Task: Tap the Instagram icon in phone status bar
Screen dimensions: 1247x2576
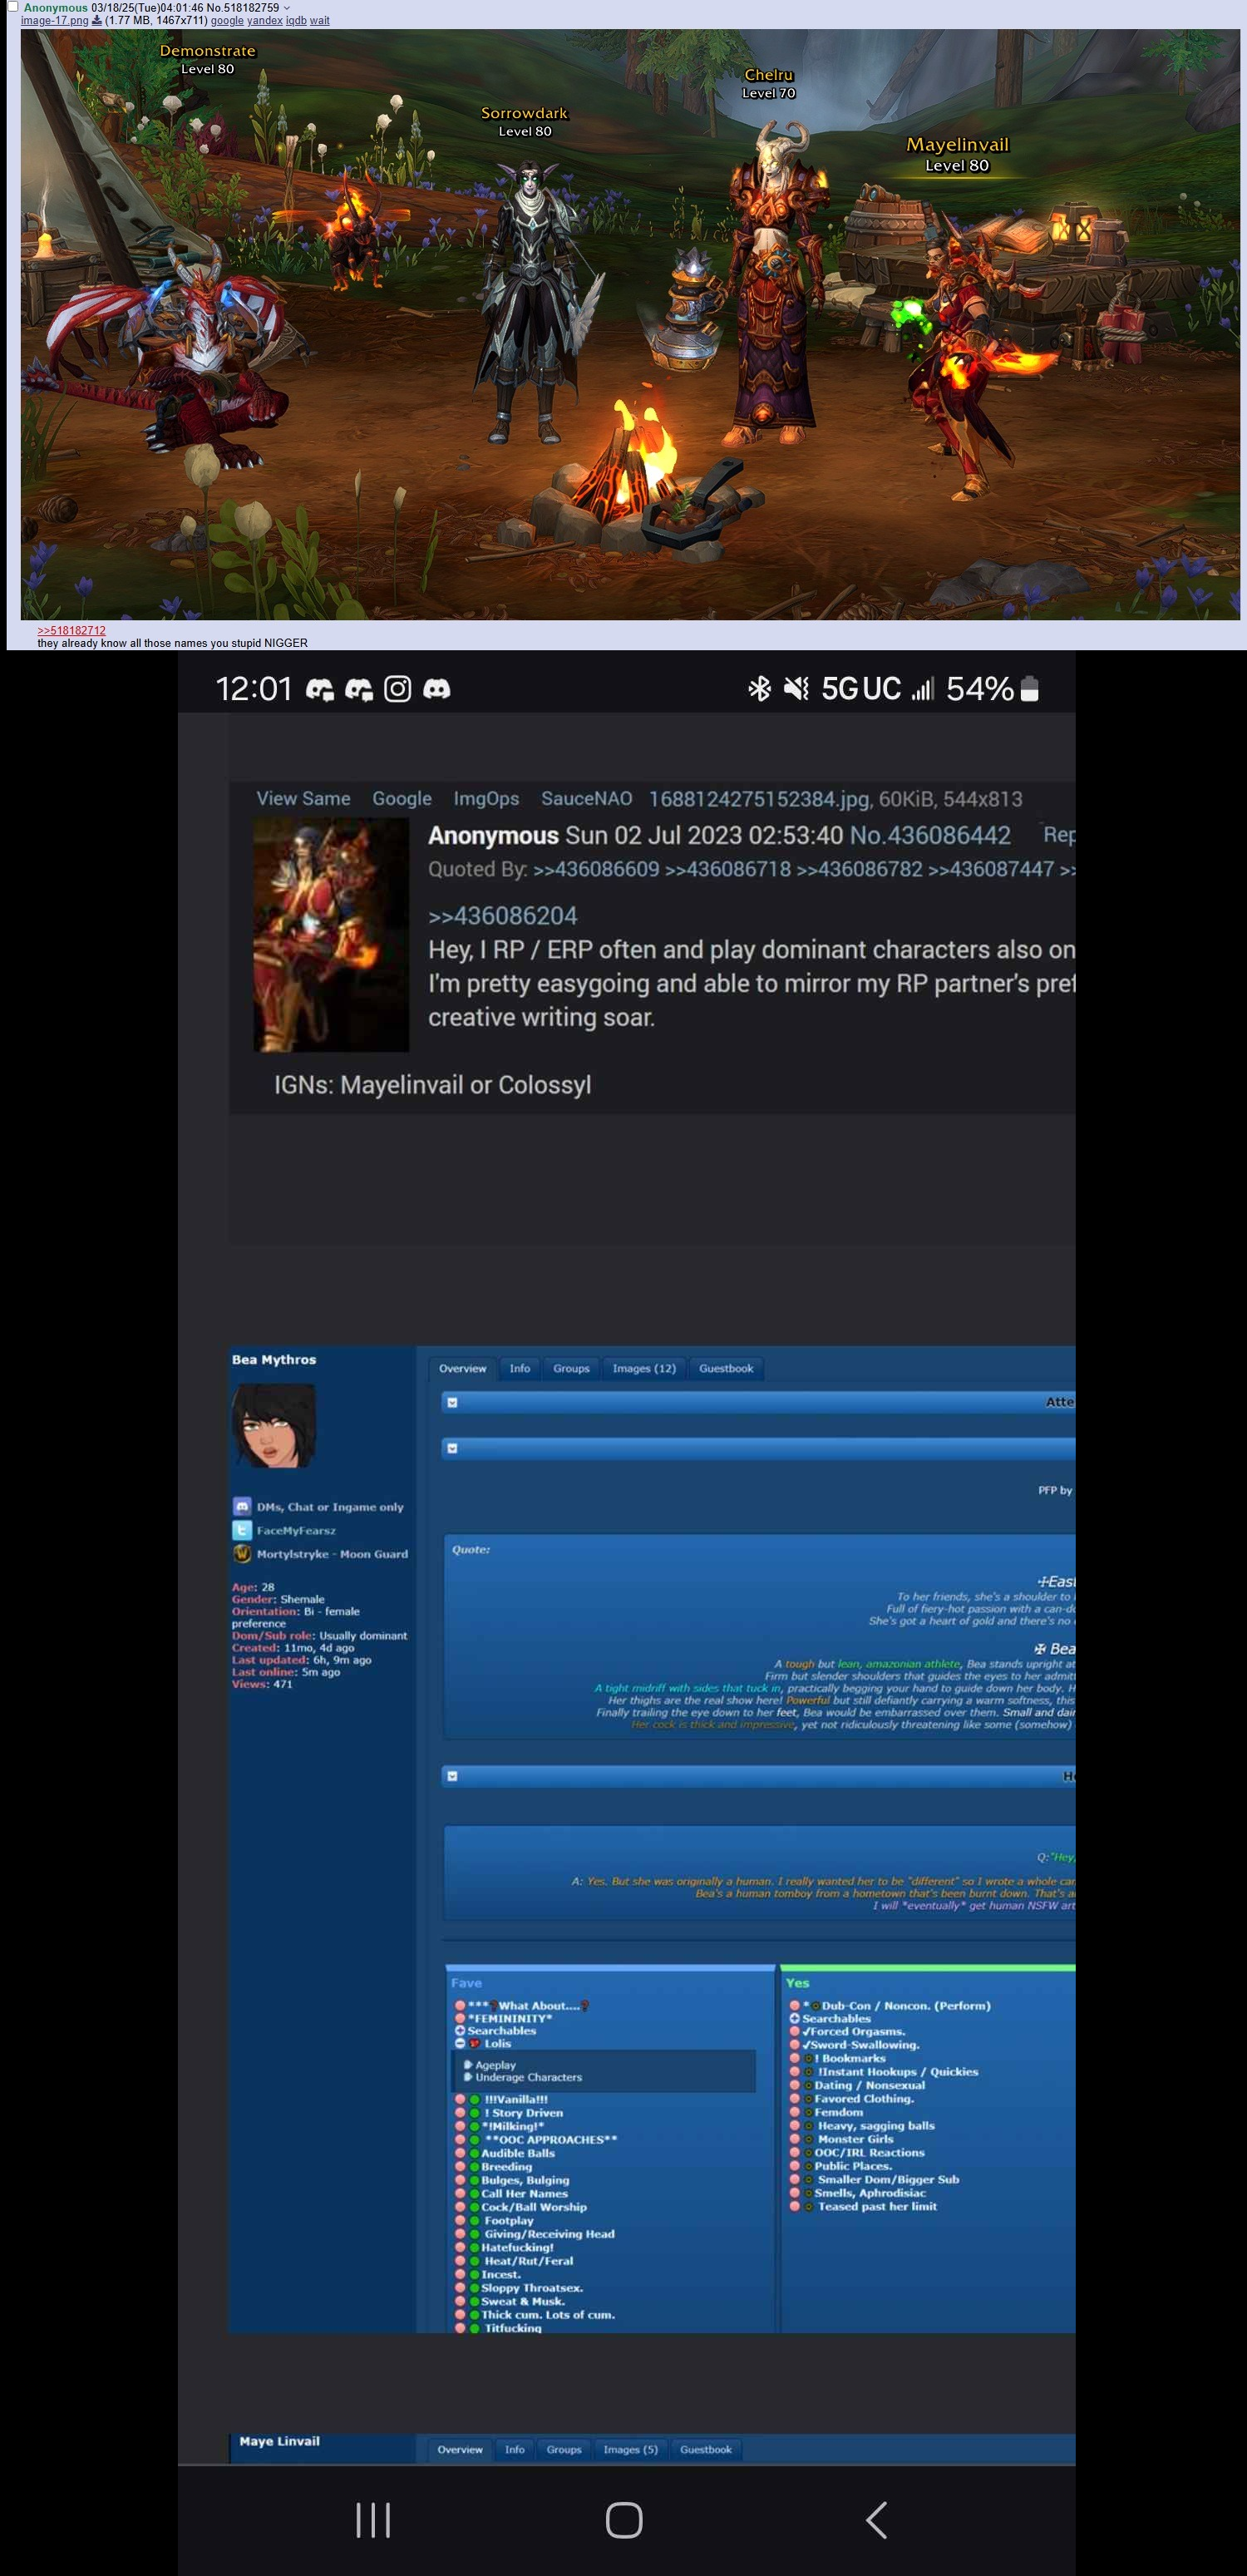Action: point(397,689)
